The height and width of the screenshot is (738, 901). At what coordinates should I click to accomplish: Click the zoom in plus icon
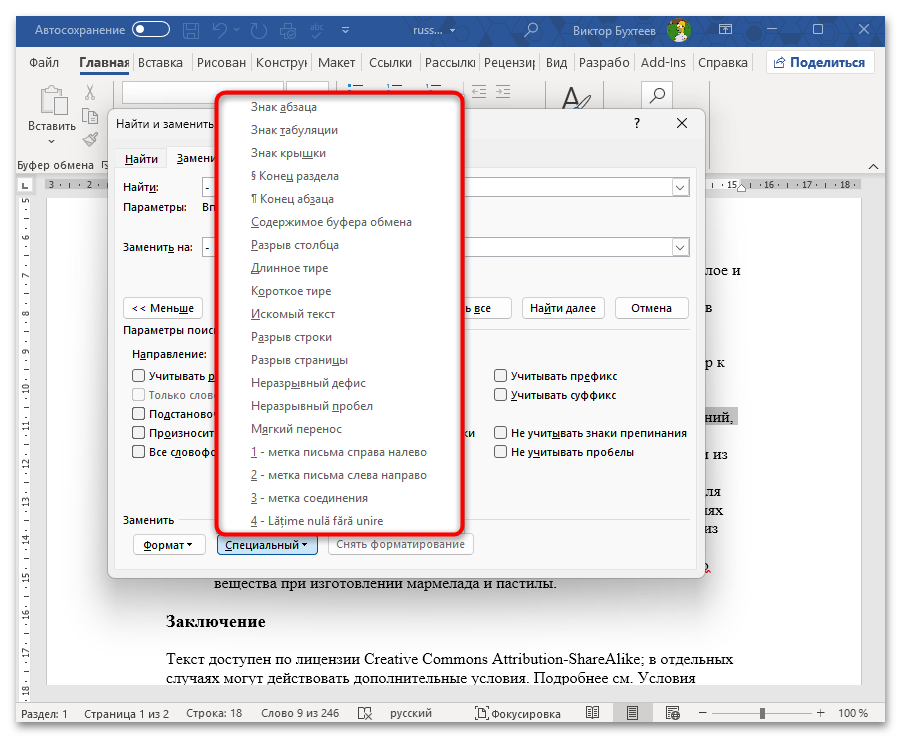(x=819, y=713)
